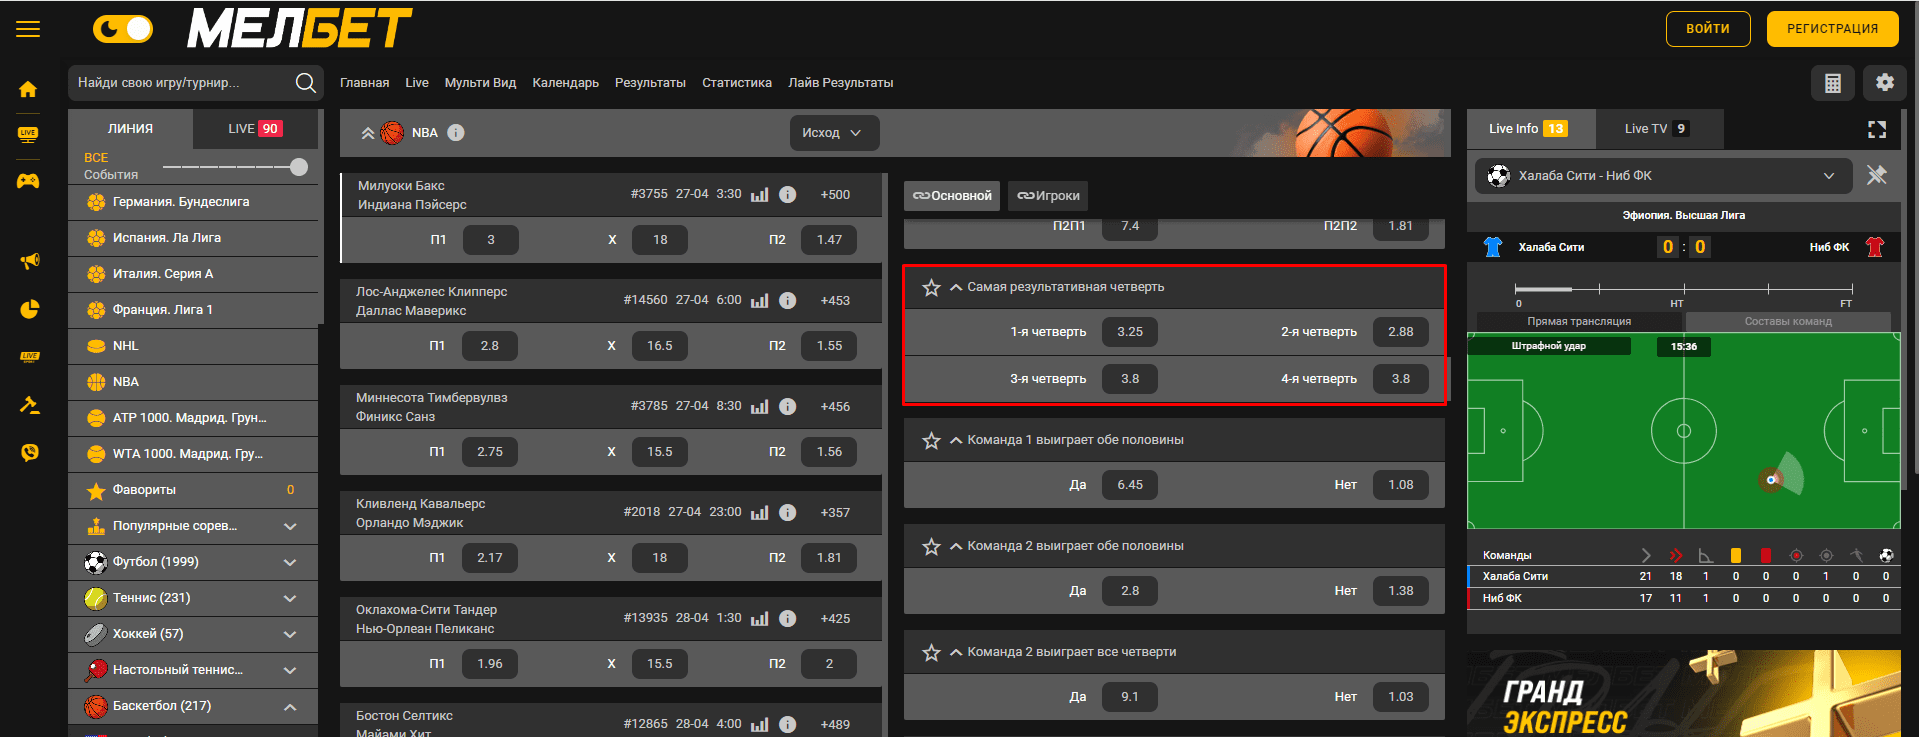Switch to LIVE 90 tab
This screenshot has width=1919, height=737.
coord(255,129)
